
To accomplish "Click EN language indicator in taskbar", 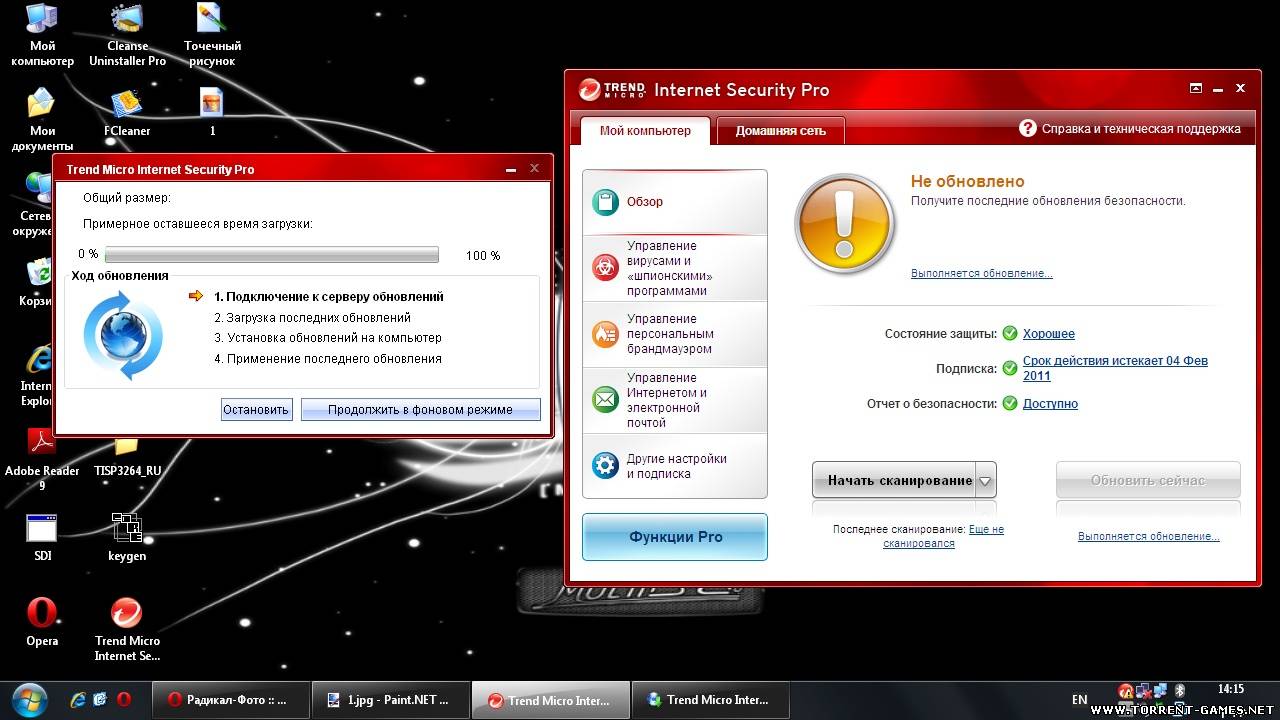I will pyautogui.click(x=1080, y=699).
